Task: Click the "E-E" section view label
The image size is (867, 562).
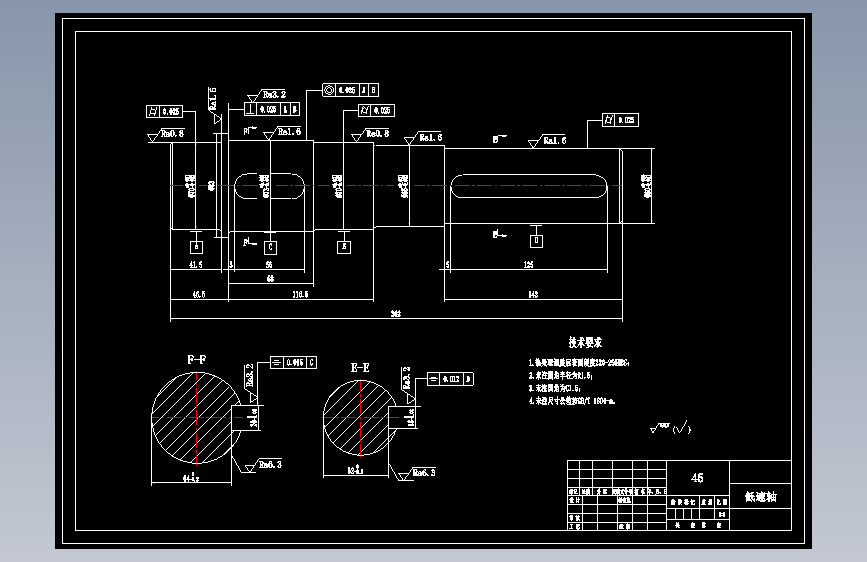Action: pos(360,368)
